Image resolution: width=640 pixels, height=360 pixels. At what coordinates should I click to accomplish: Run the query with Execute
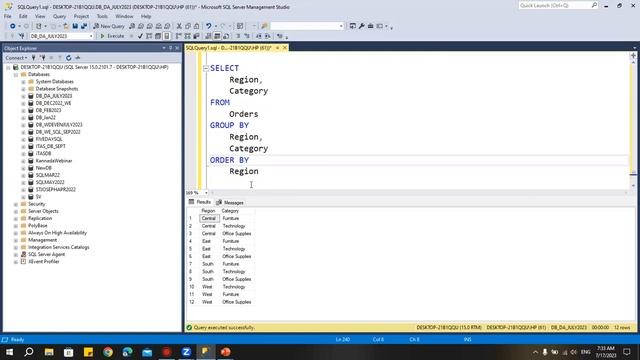click(112, 36)
